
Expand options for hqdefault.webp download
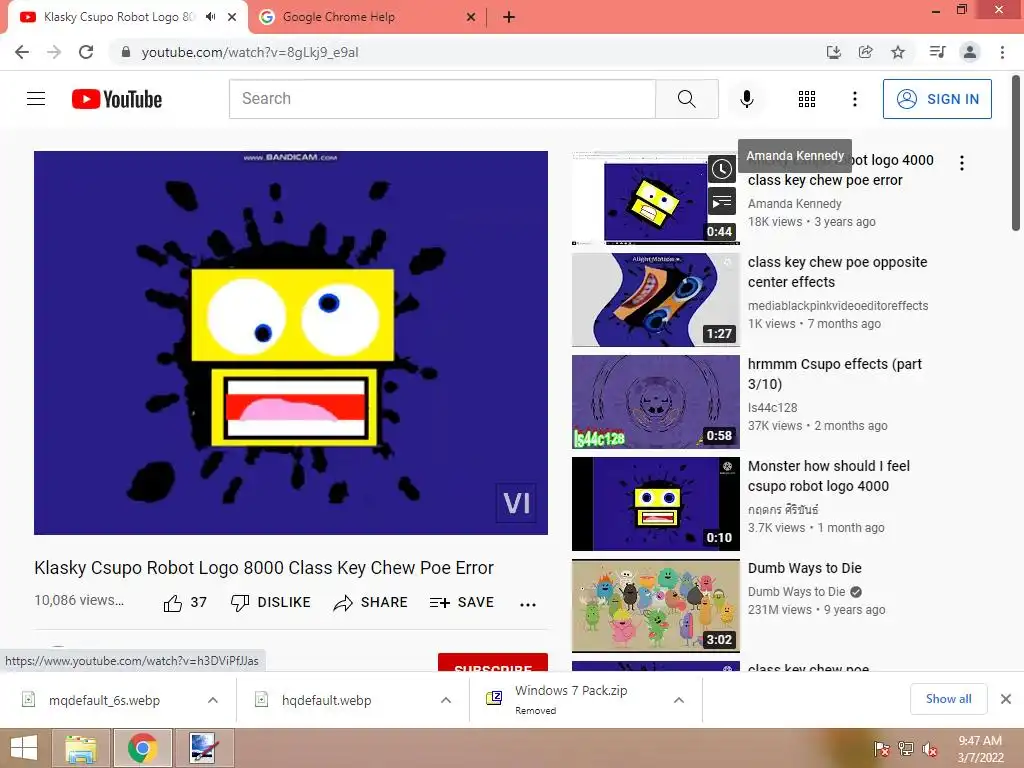446,700
